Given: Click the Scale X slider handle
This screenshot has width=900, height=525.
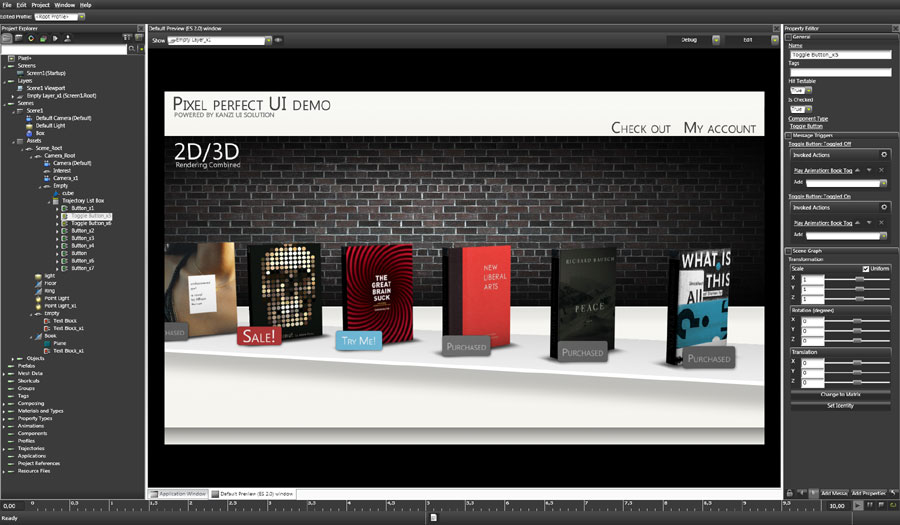Looking at the screenshot, I should [859, 279].
